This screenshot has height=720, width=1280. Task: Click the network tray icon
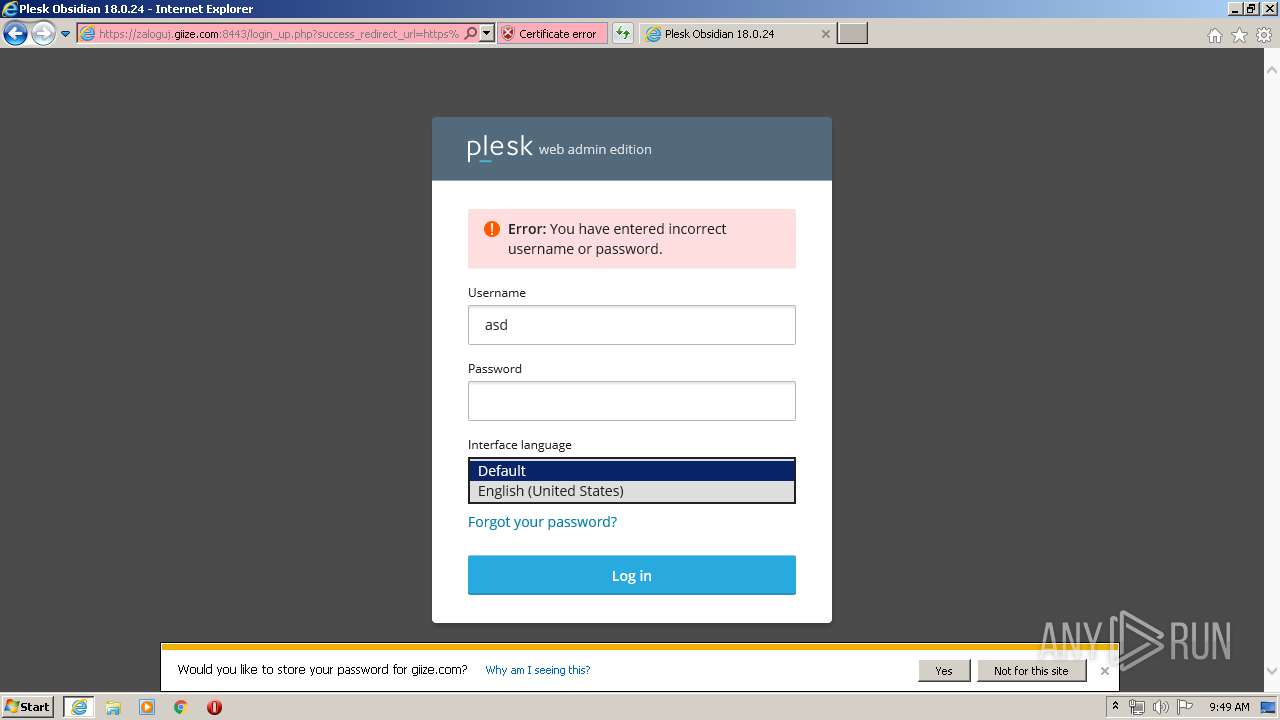click(x=1137, y=707)
